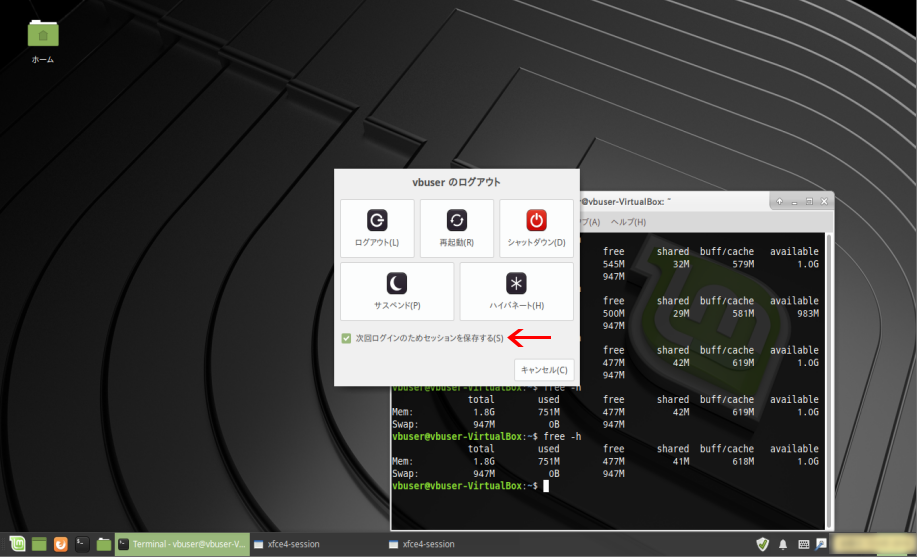Click the サスペンド(P) suspend button
917x557 pixels.
click(x=397, y=291)
